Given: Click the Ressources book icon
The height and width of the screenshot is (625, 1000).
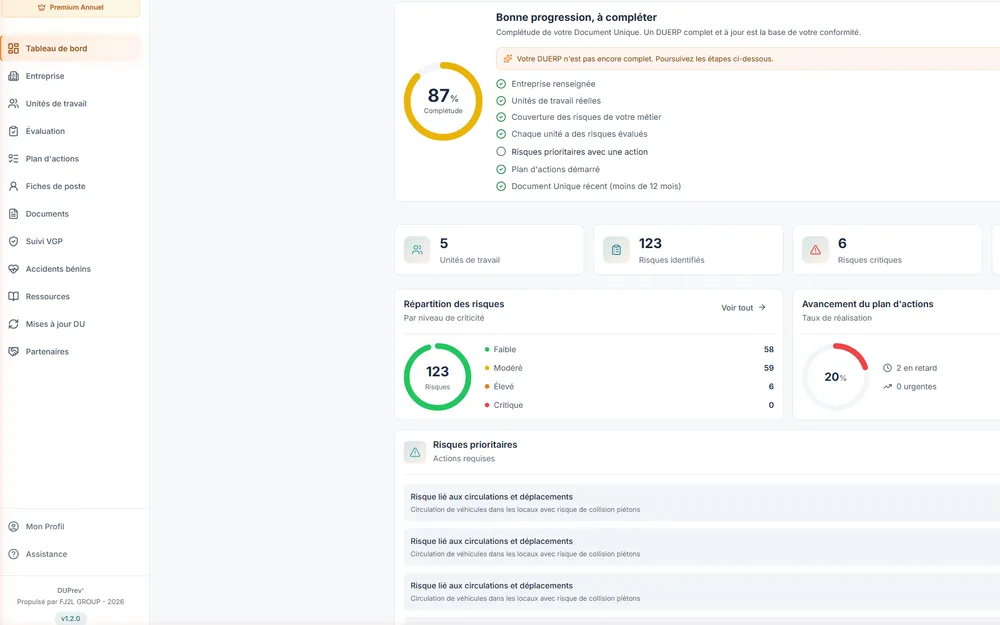Looking at the screenshot, I should [x=13, y=297].
